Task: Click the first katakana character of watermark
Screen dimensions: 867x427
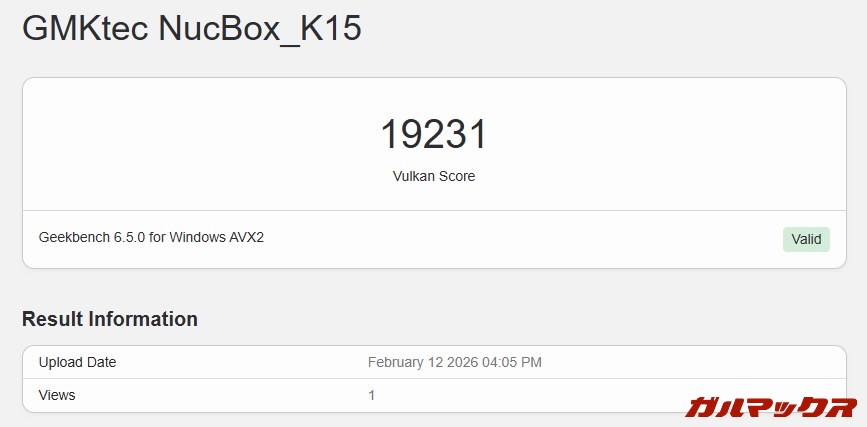Action: 703,407
